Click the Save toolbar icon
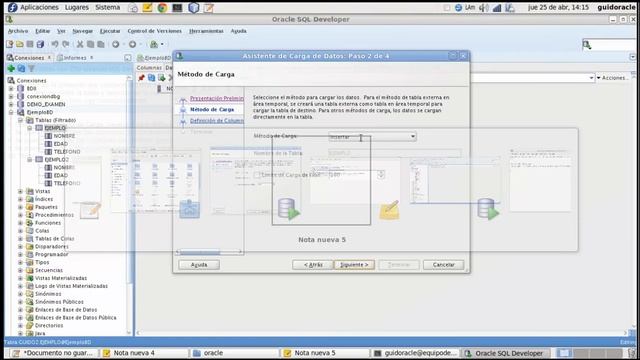Image resolution: width=640 pixels, height=360 pixels. (30, 44)
